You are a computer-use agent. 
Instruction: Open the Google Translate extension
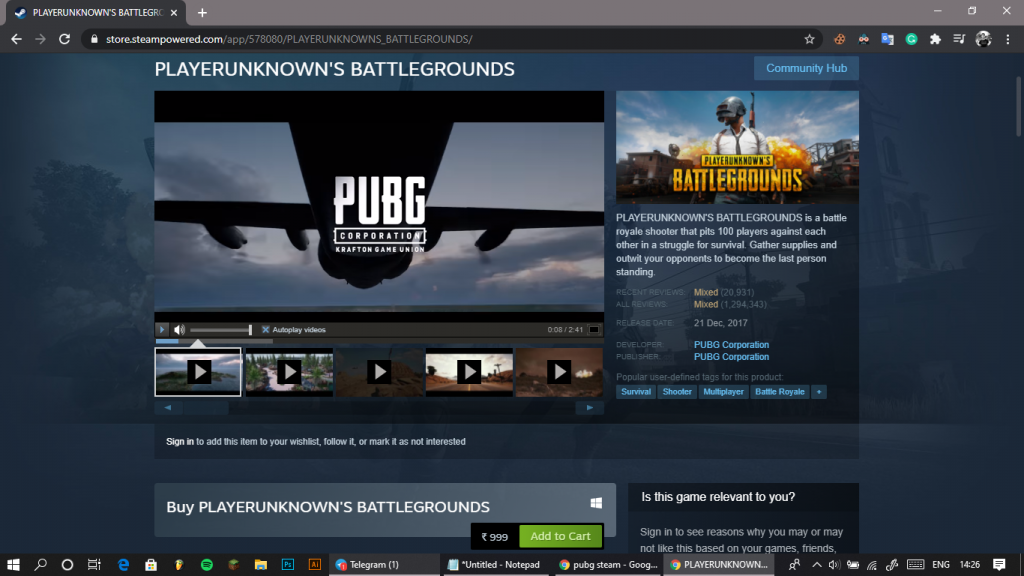tap(887, 39)
